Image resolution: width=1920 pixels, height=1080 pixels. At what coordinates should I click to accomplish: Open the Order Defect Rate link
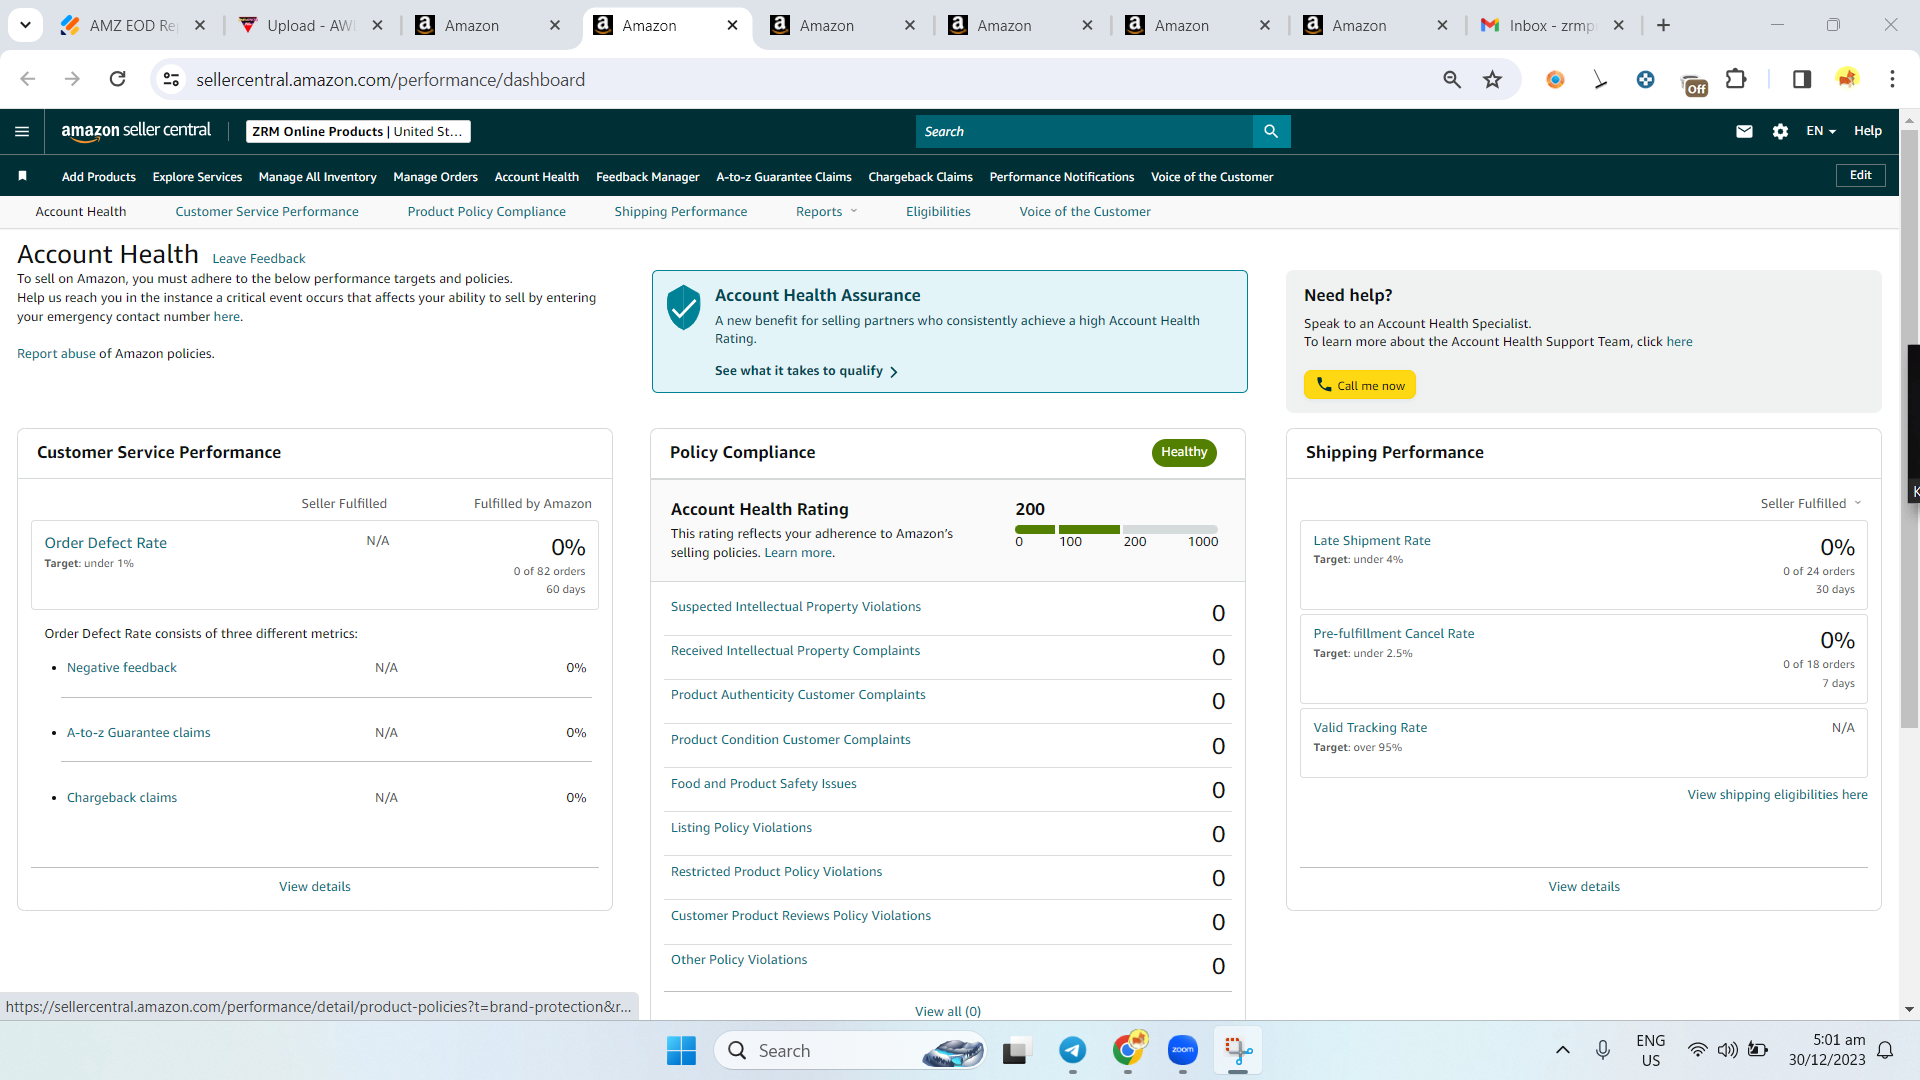click(x=105, y=542)
